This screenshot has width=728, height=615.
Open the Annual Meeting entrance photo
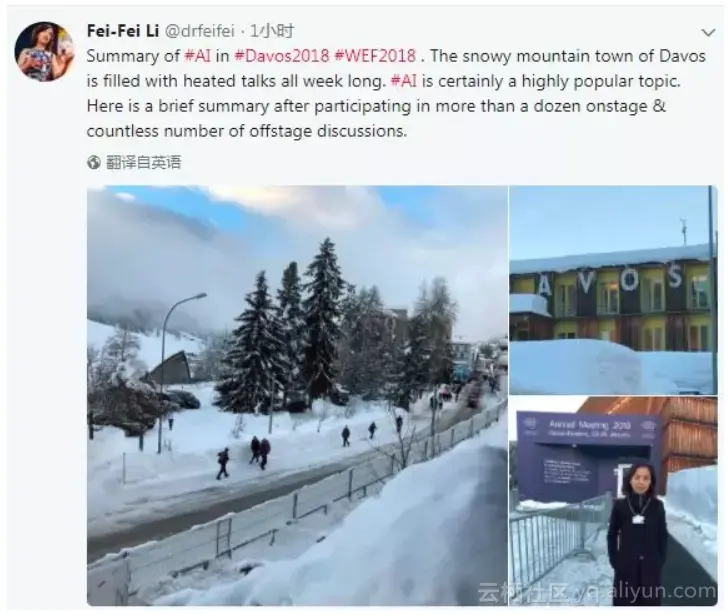click(613, 501)
